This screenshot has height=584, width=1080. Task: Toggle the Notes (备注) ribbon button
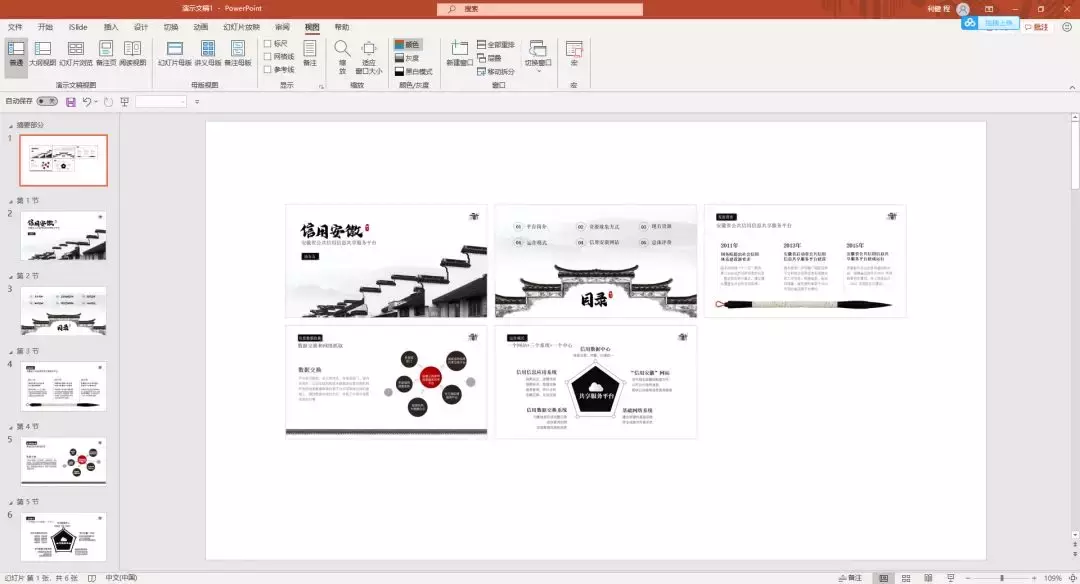tap(310, 54)
